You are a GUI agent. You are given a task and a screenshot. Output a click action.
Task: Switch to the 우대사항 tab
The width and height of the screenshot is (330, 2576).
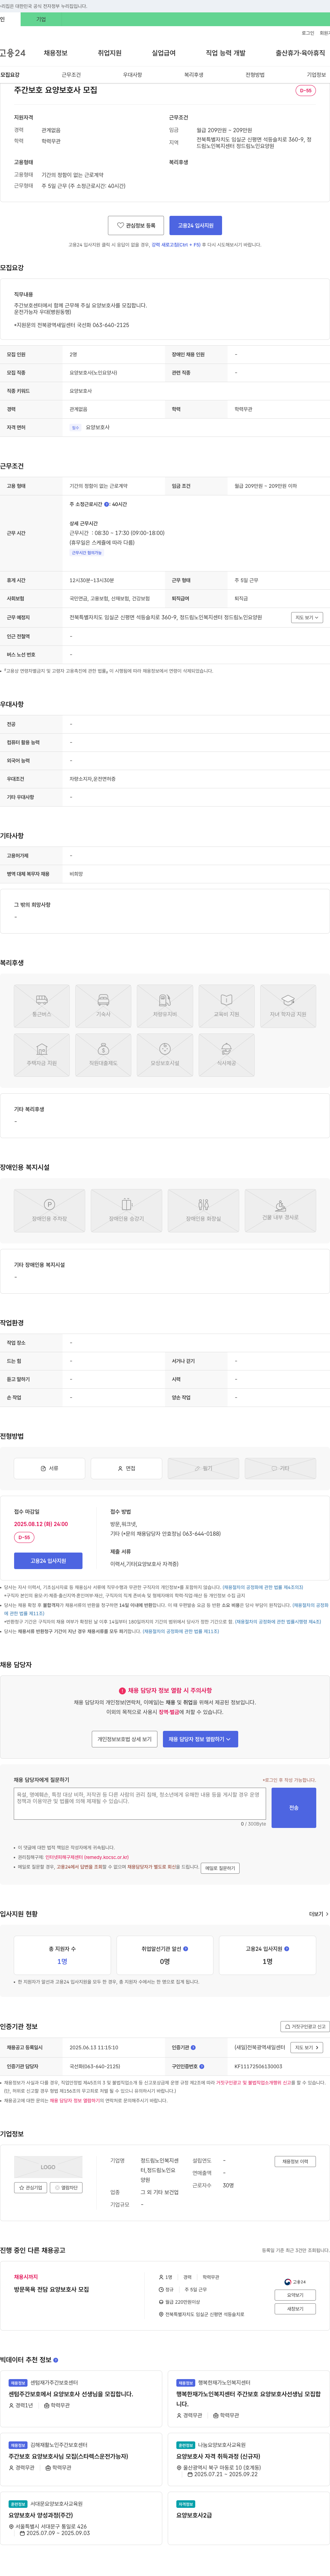[132, 75]
